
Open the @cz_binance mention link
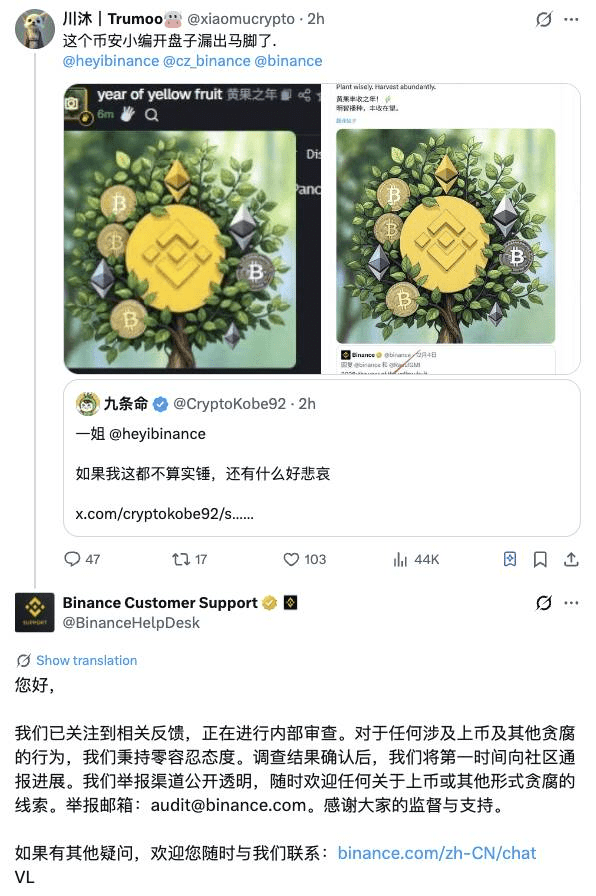click(207, 61)
